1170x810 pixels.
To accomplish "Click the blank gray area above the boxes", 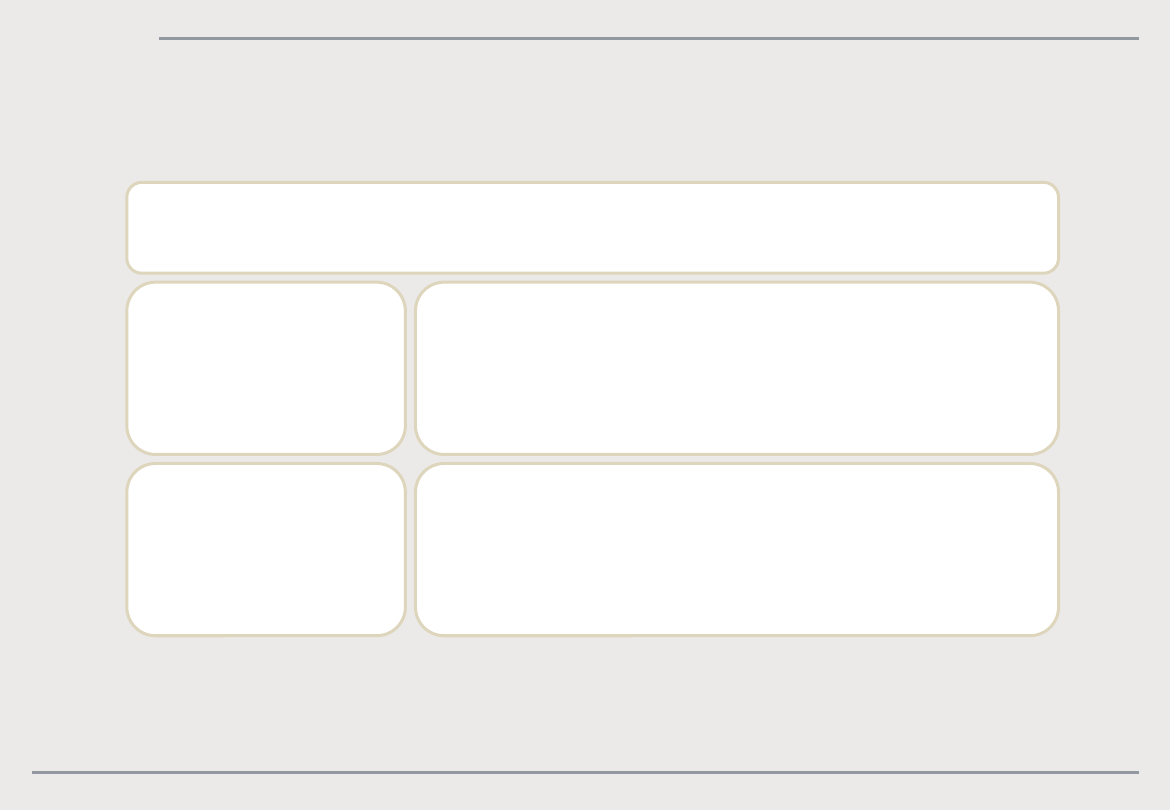I will (x=592, y=112).
